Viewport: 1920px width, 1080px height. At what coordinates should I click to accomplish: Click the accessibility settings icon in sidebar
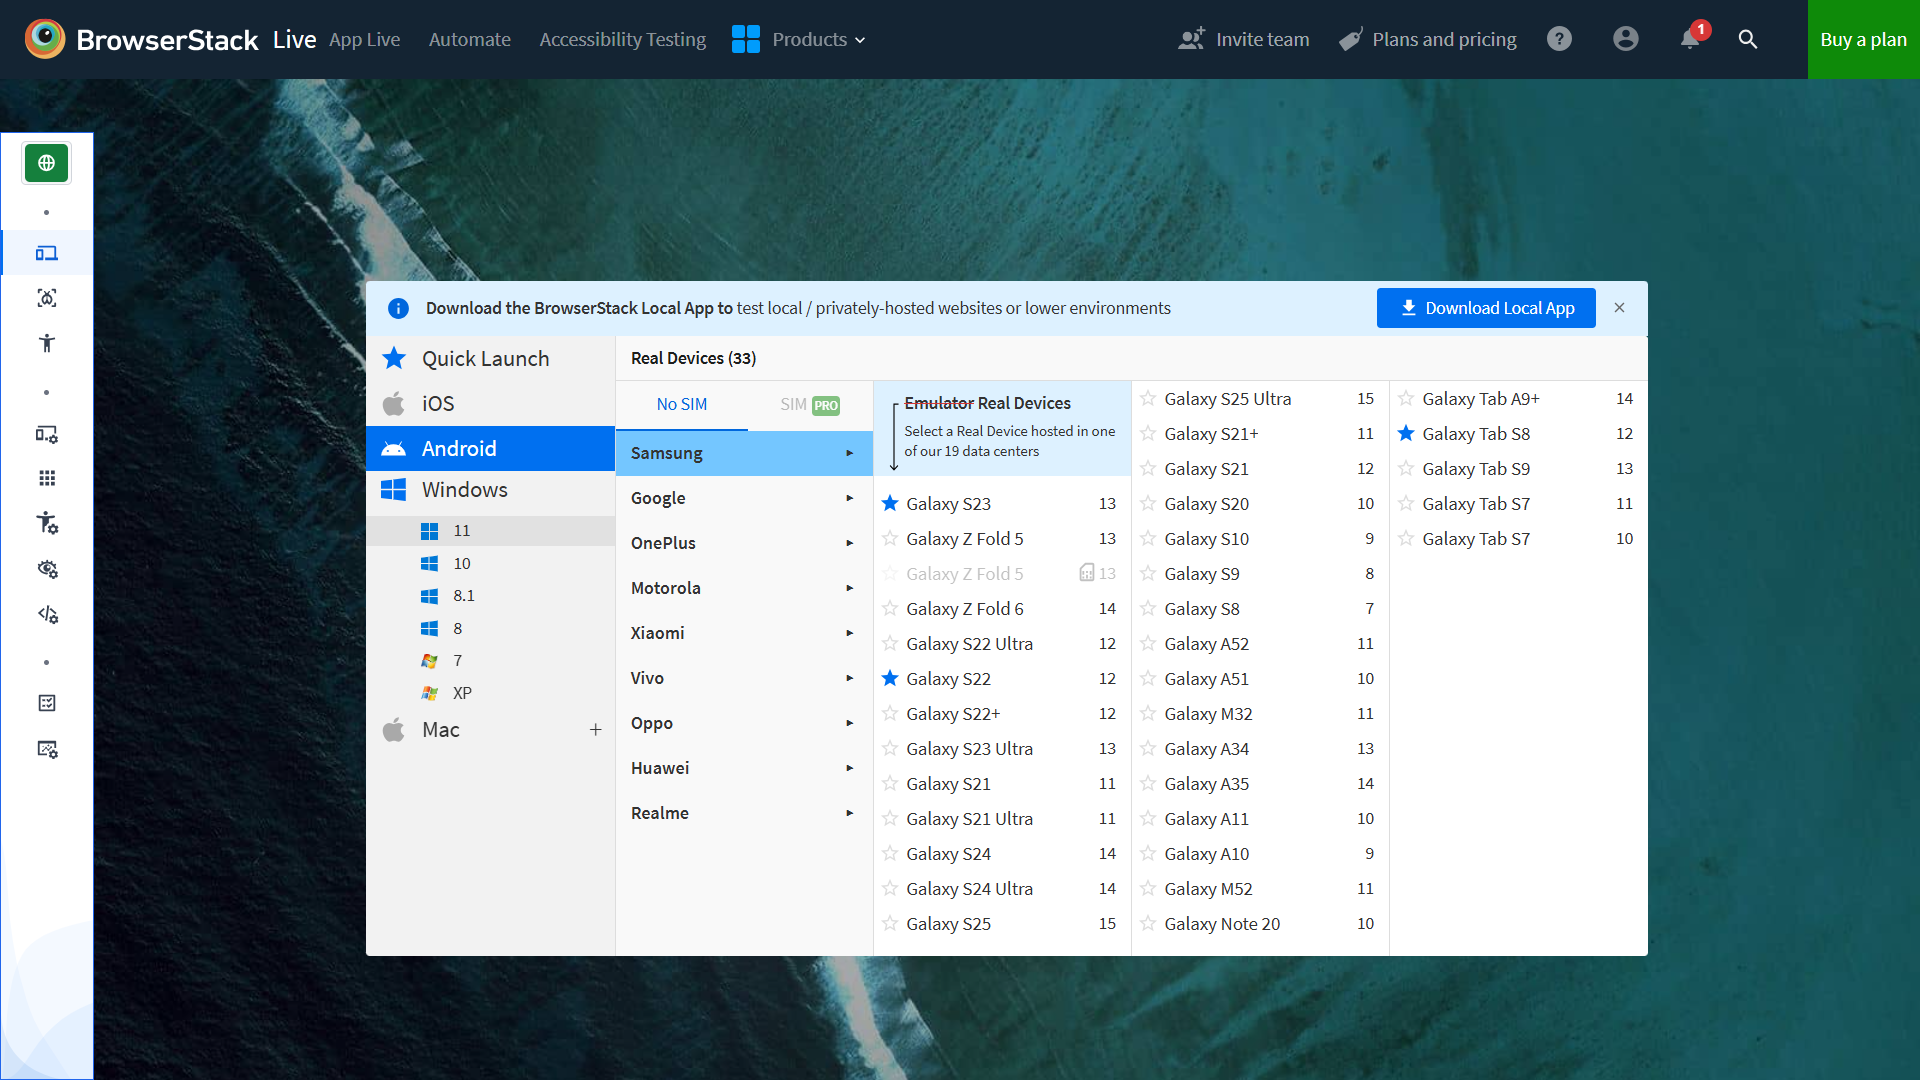point(46,523)
